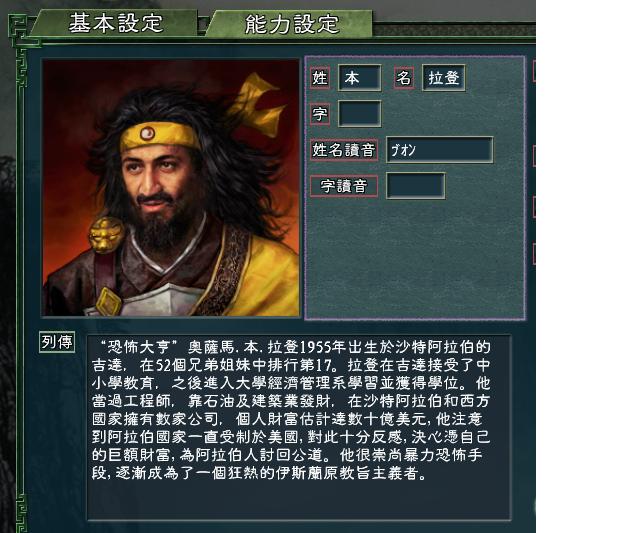Click the 字 label button
The image size is (640, 533).
point(320,114)
